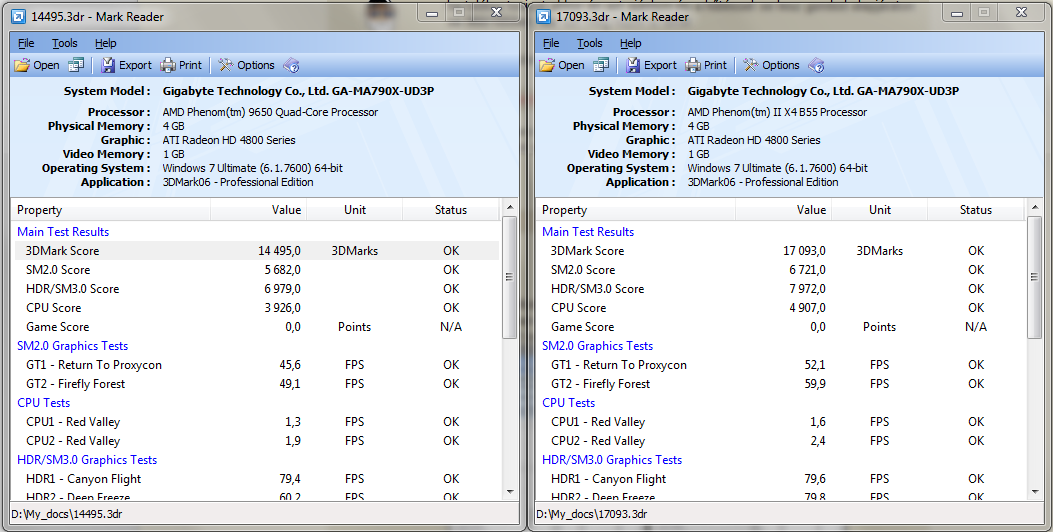Click scroll down arrow in 17093.3dr list
This screenshot has width=1053, height=532.
click(x=1035, y=492)
